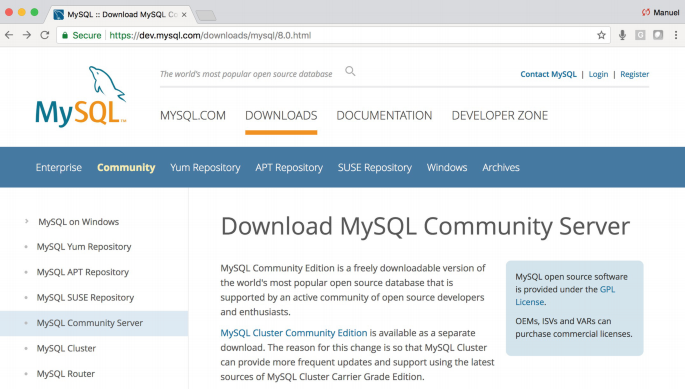Image resolution: width=685 pixels, height=389 pixels.
Task: Open the DEVELOPER ZONE nav item
Action: 499,115
